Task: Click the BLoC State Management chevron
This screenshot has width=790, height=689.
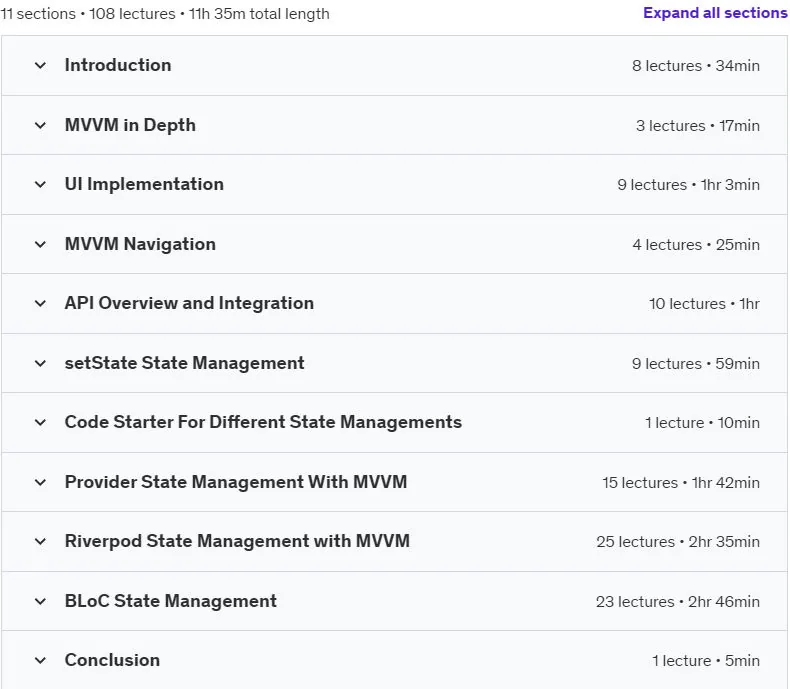Action: click(40, 601)
